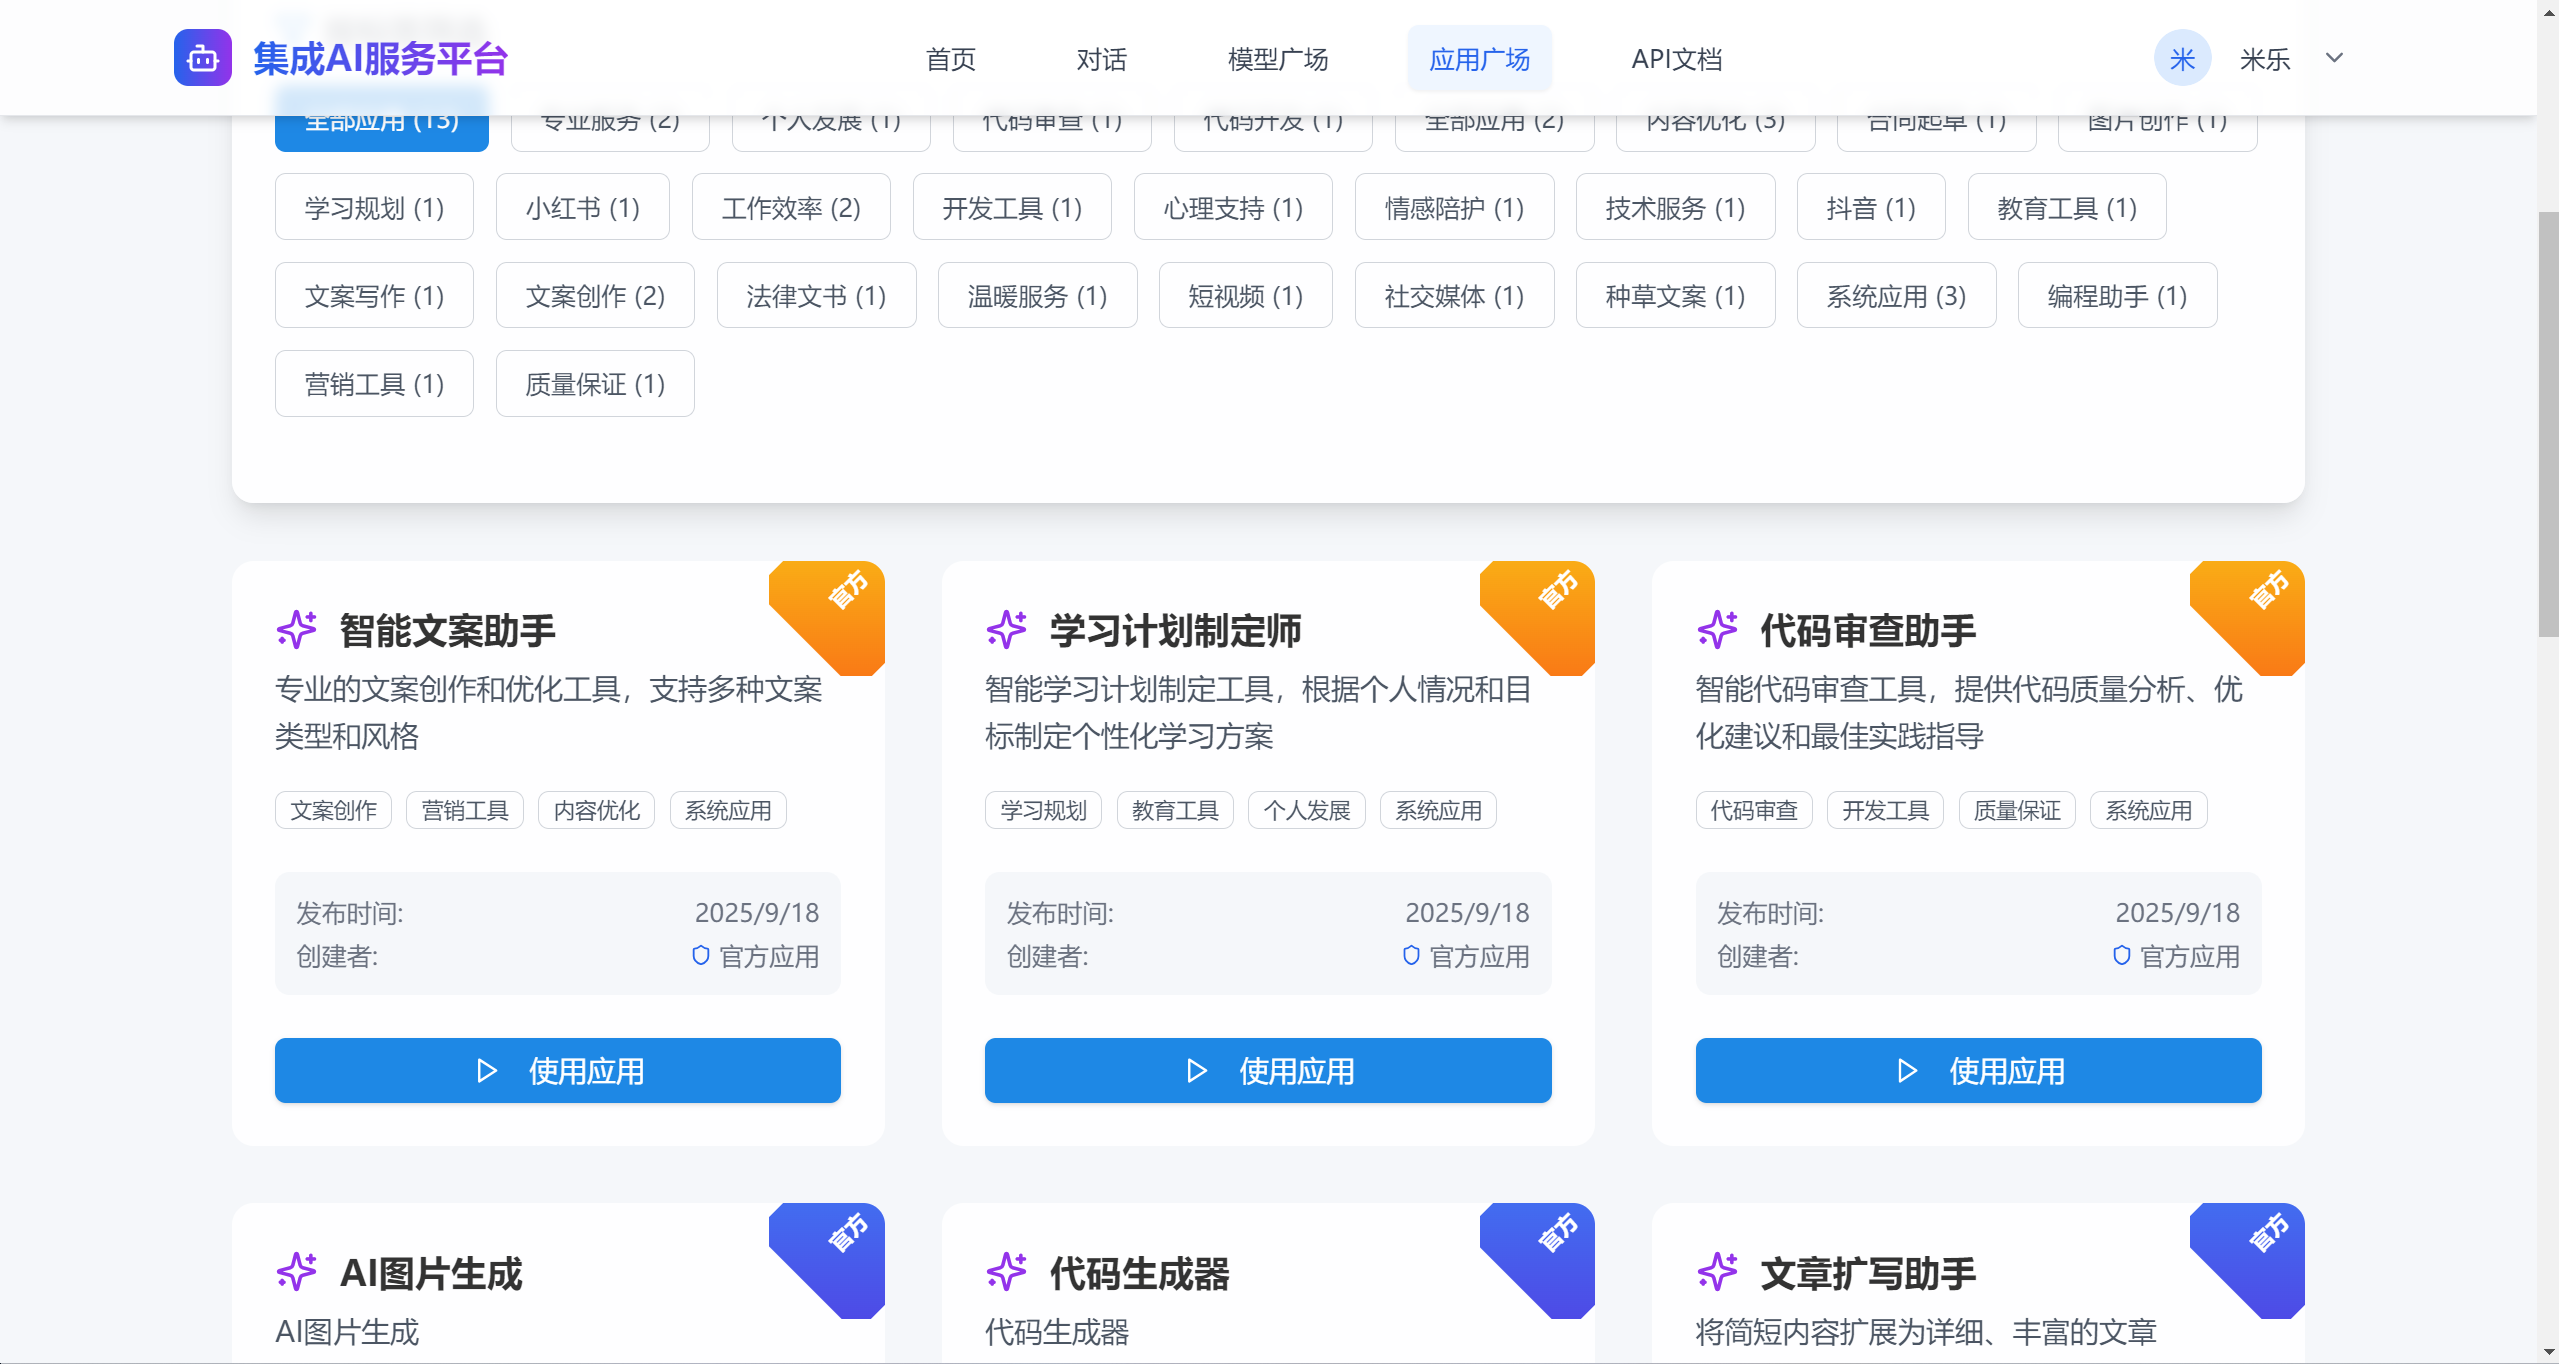Open the 学习计划制定师 card title

pyautogui.click(x=1175, y=630)
